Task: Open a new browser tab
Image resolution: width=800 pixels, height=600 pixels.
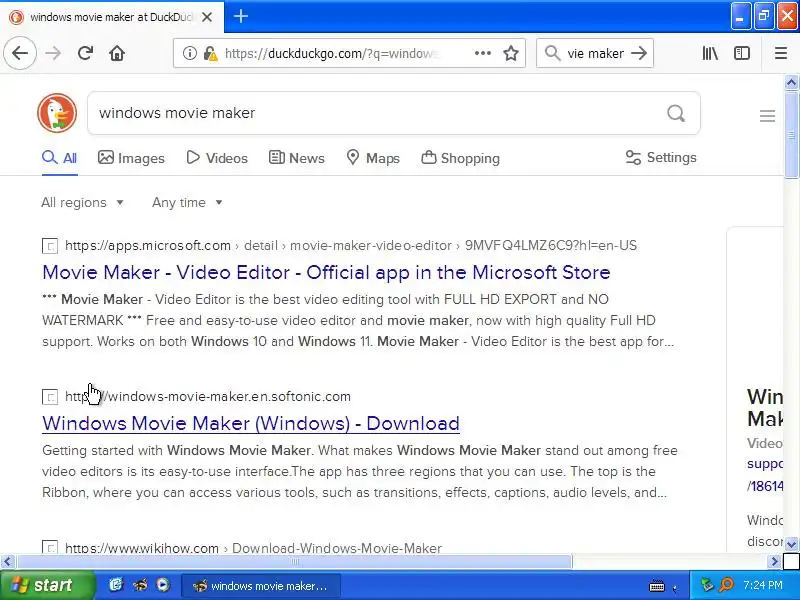Action: coord(241,16)
